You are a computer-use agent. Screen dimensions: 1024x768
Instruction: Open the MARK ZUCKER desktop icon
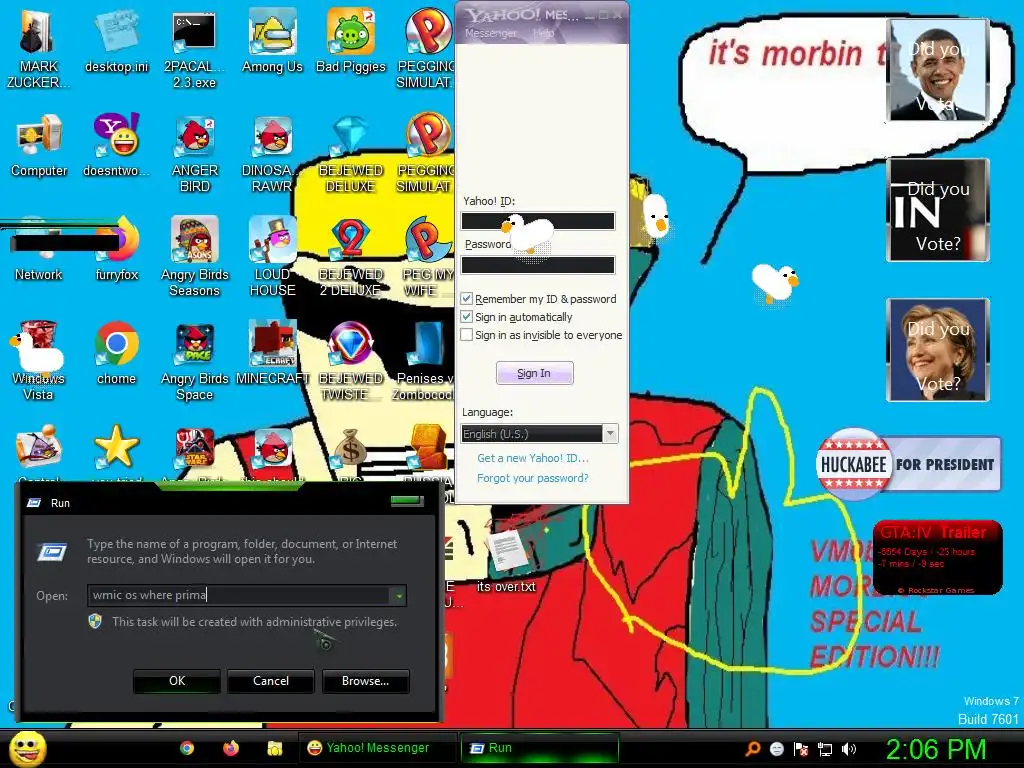click(x=38, y=49)
